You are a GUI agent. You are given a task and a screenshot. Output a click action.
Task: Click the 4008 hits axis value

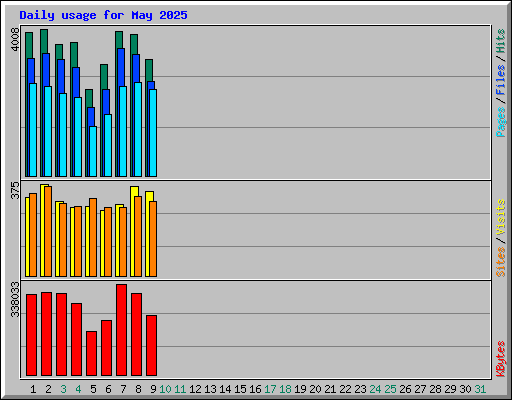coord(15,40)
